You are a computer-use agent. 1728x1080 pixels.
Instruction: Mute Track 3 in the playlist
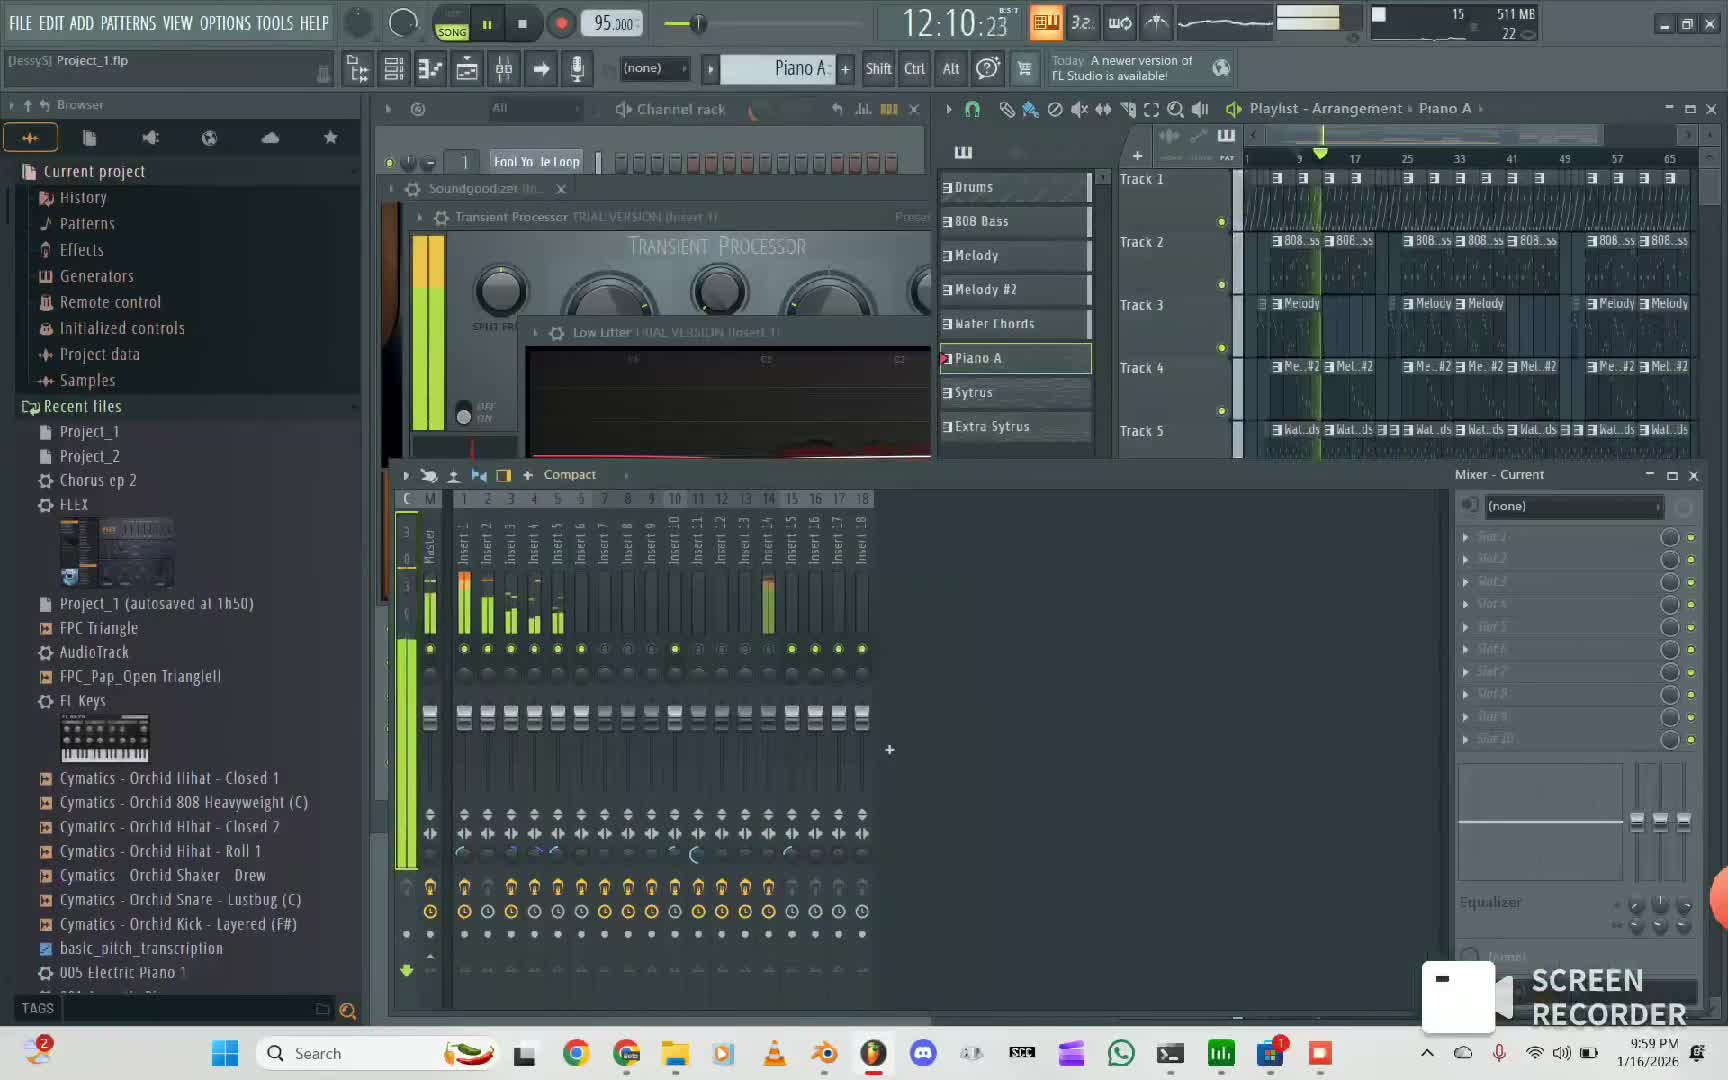[1221, 348]
